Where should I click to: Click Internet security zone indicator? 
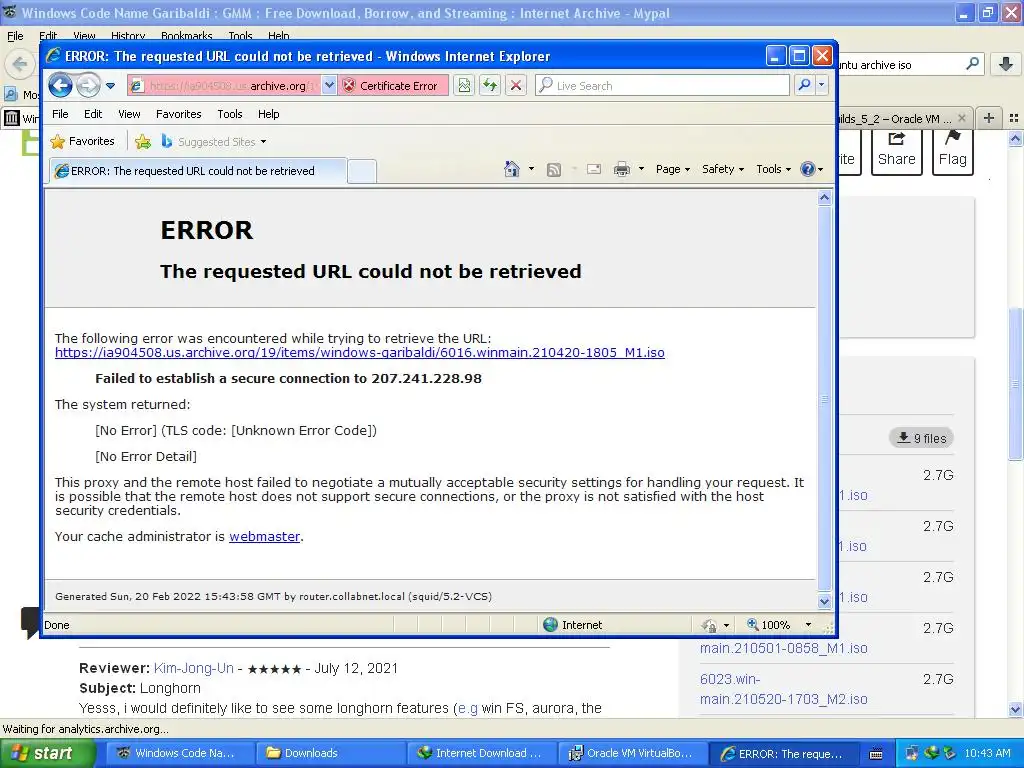pos(573,625)
